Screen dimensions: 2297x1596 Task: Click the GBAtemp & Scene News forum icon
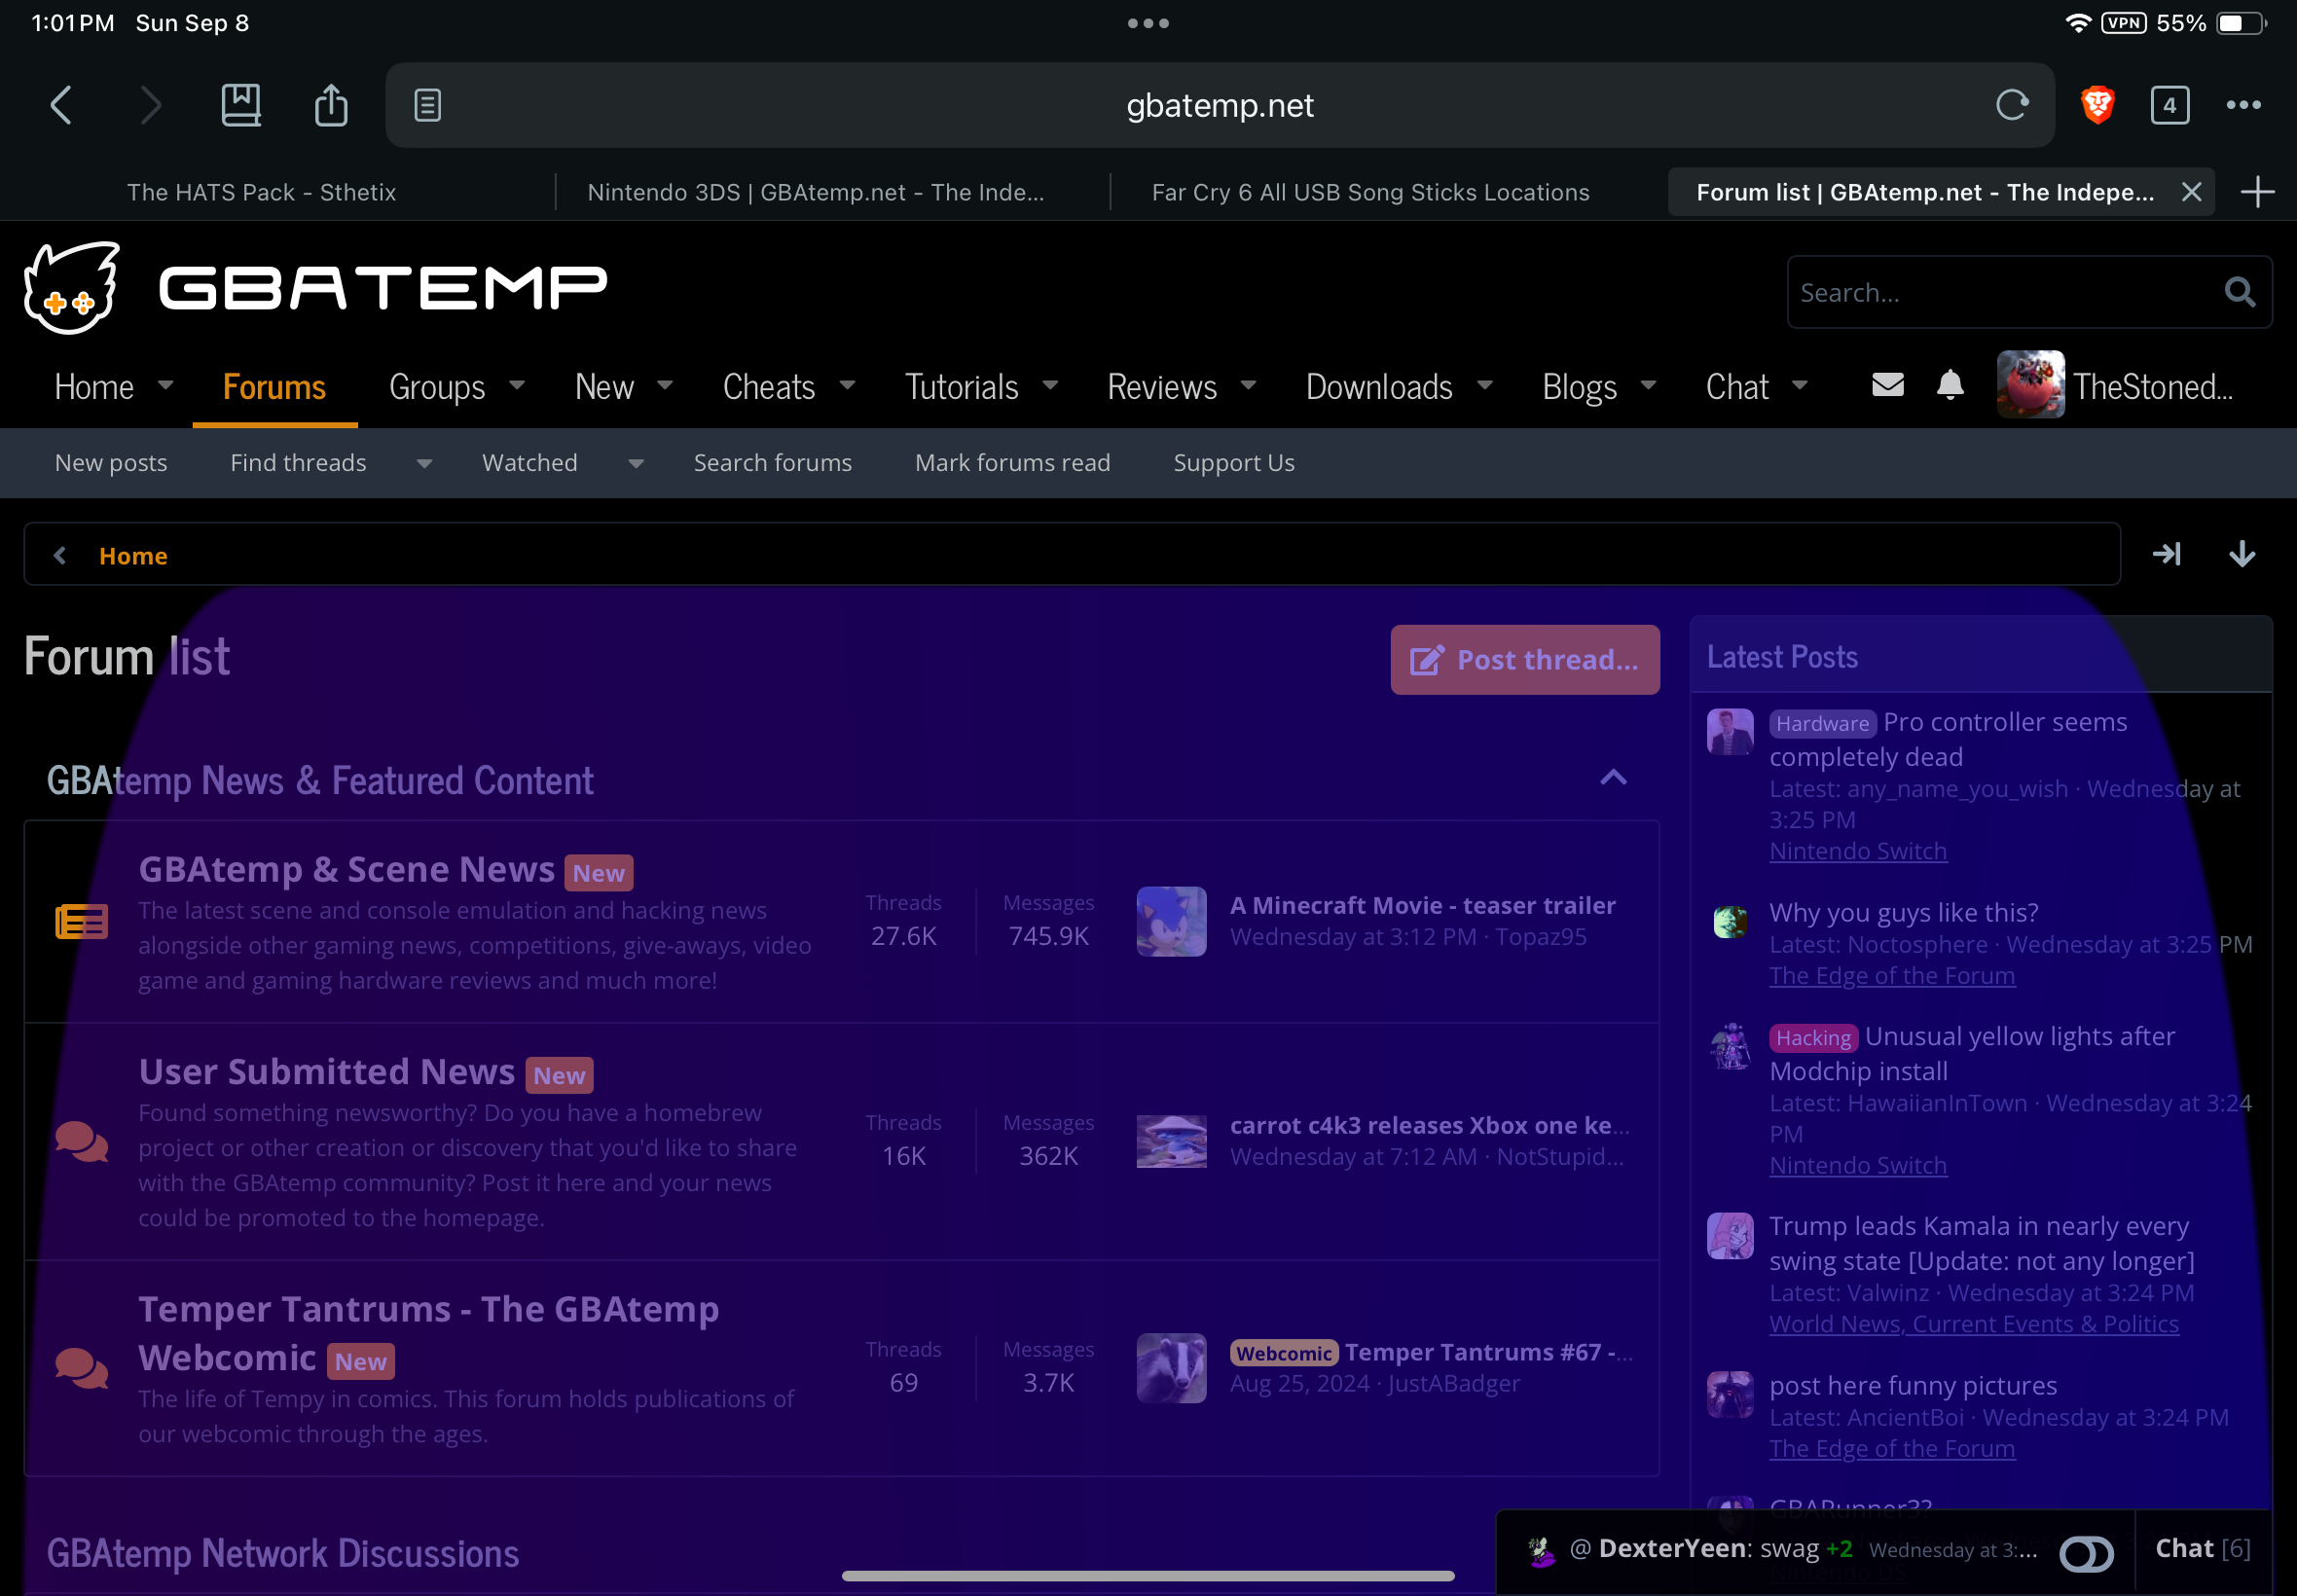click(x=82, y=922)
